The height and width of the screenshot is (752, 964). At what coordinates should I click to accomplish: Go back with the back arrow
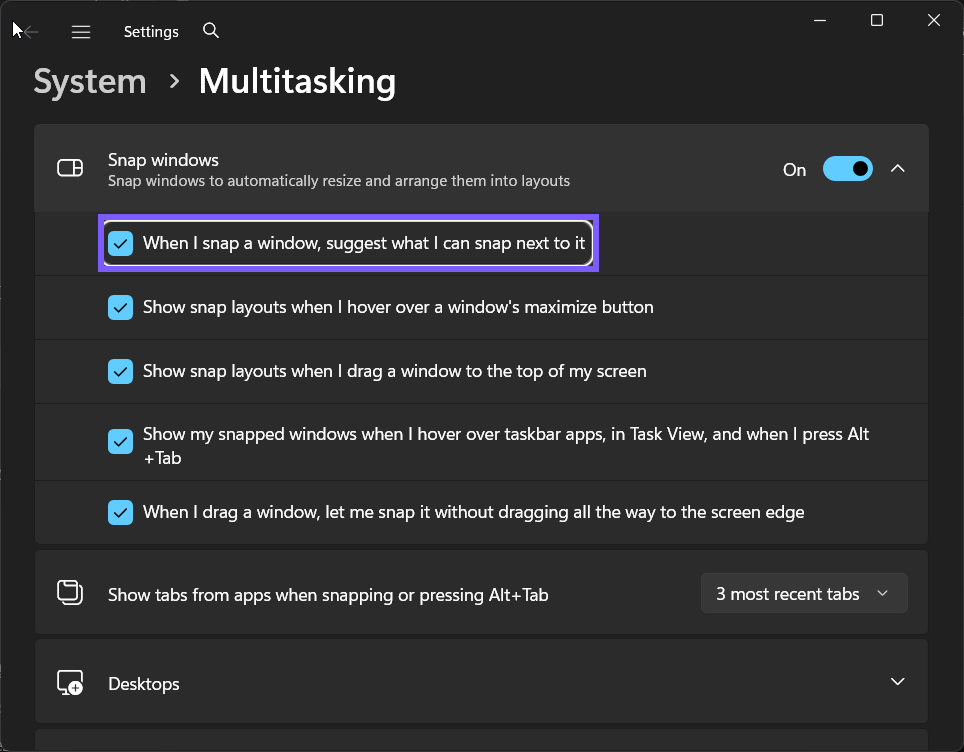29,31
